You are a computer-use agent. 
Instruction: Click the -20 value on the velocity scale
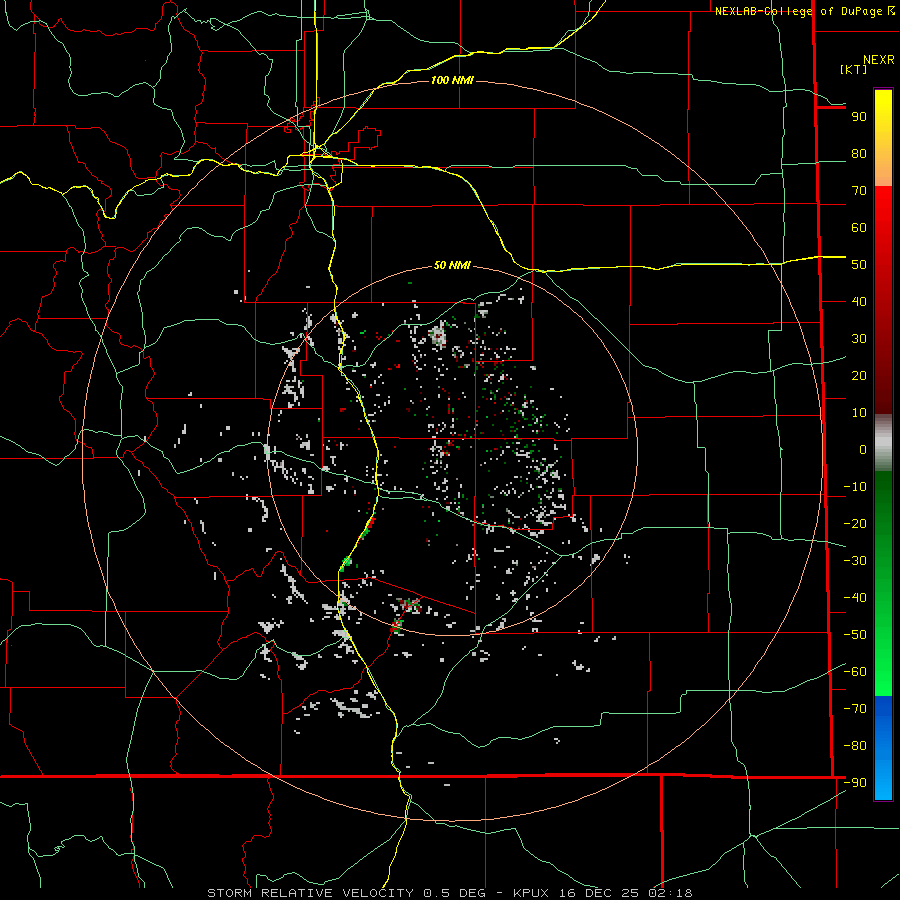click(855, 524)
